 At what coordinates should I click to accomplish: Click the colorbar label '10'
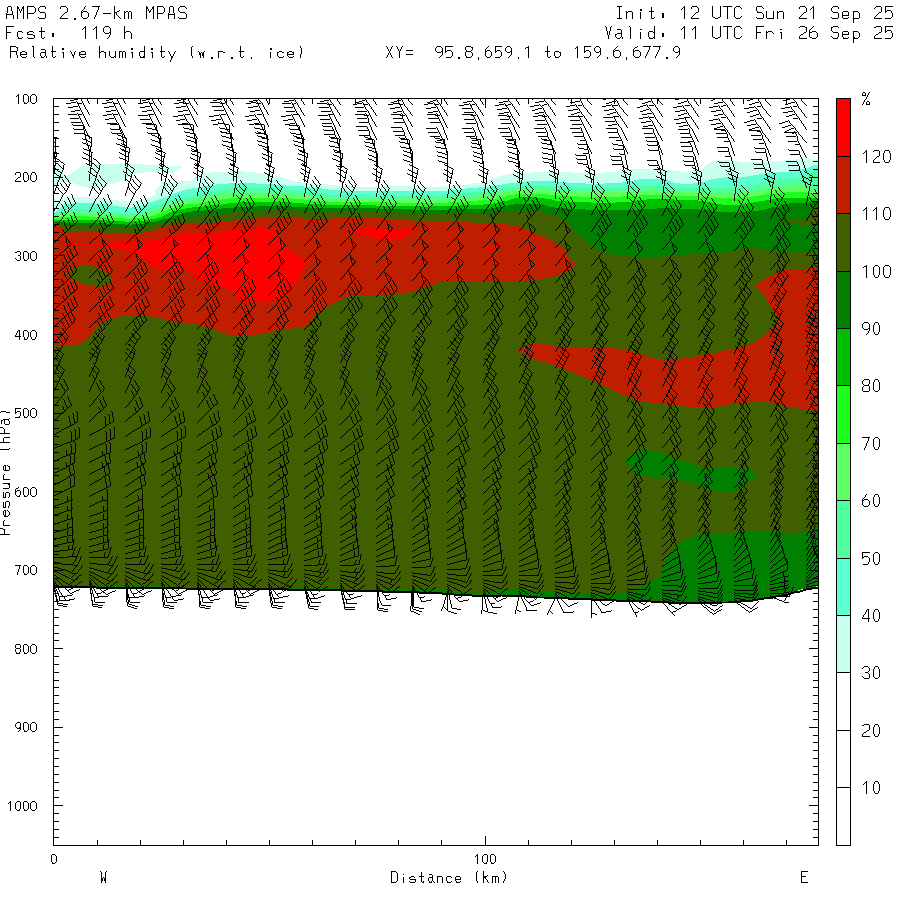tap(871, 788)
